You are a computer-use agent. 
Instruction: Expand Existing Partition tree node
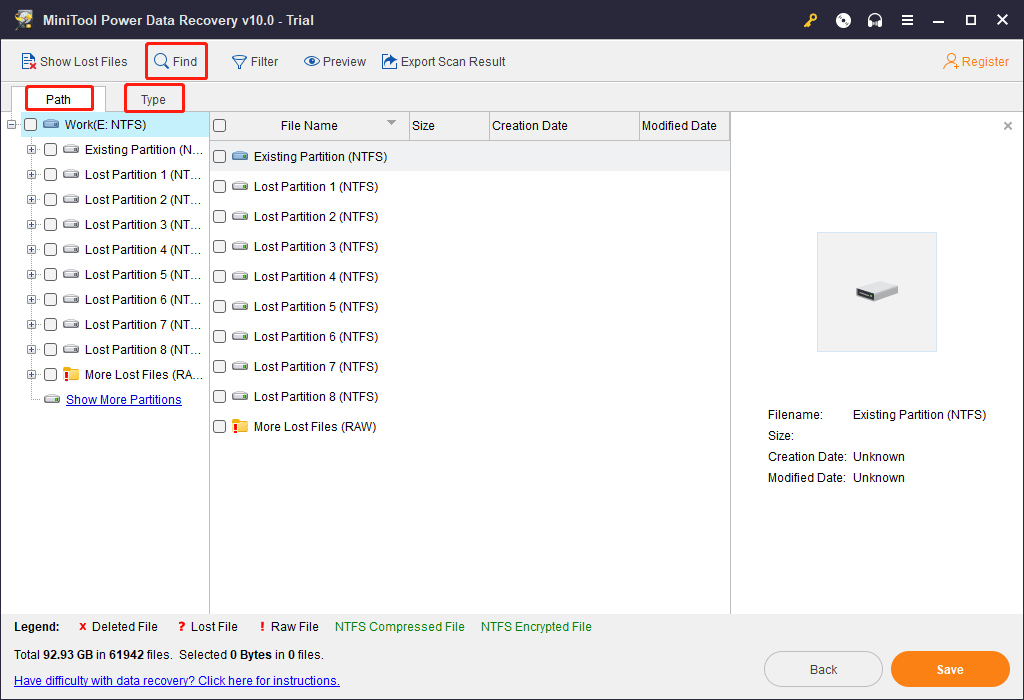(x=31, y=150)
